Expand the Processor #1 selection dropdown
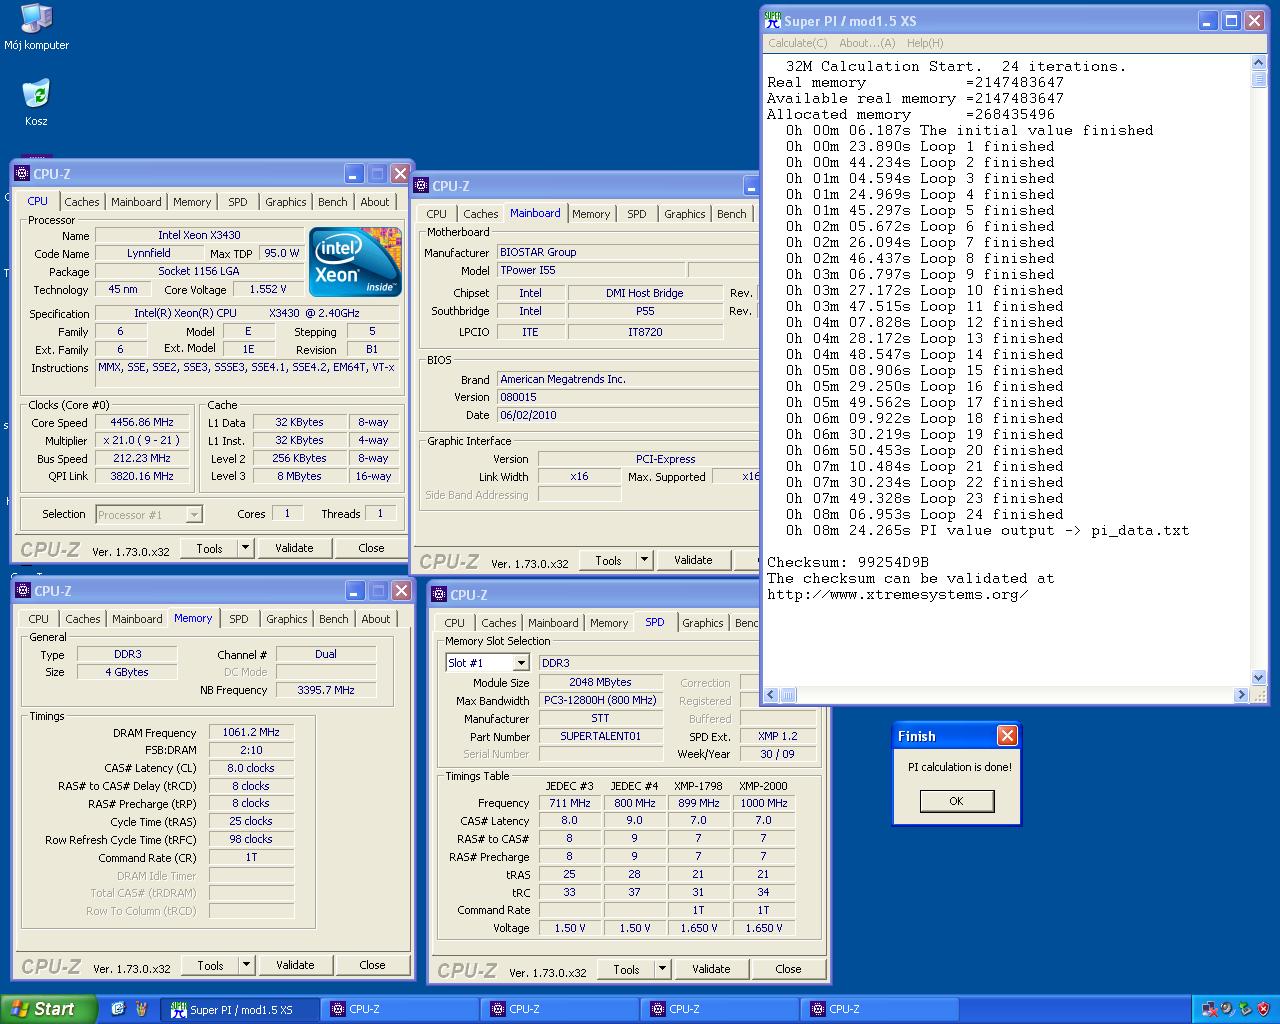Image resolution: width=1280 pixels, height=1024 pixels. pos(194,514)
